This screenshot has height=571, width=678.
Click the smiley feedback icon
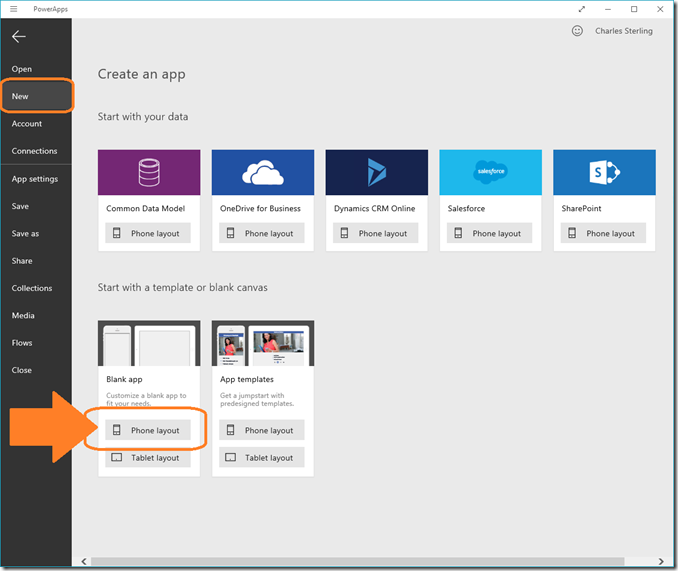577,31
